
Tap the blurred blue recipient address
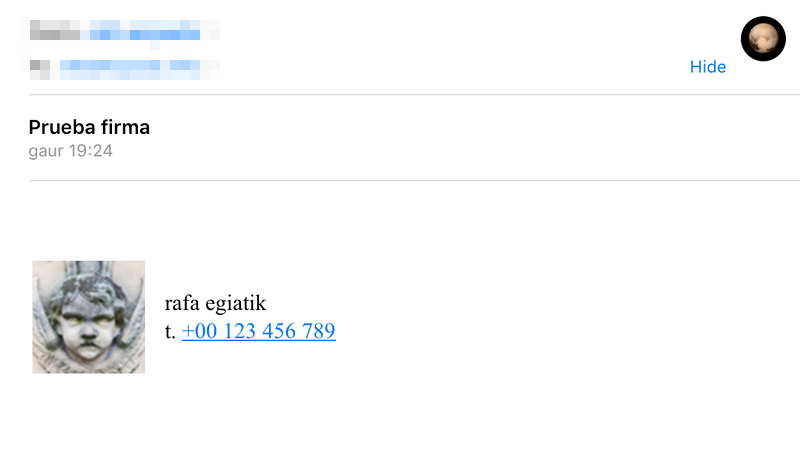click(x=130, y=69)
